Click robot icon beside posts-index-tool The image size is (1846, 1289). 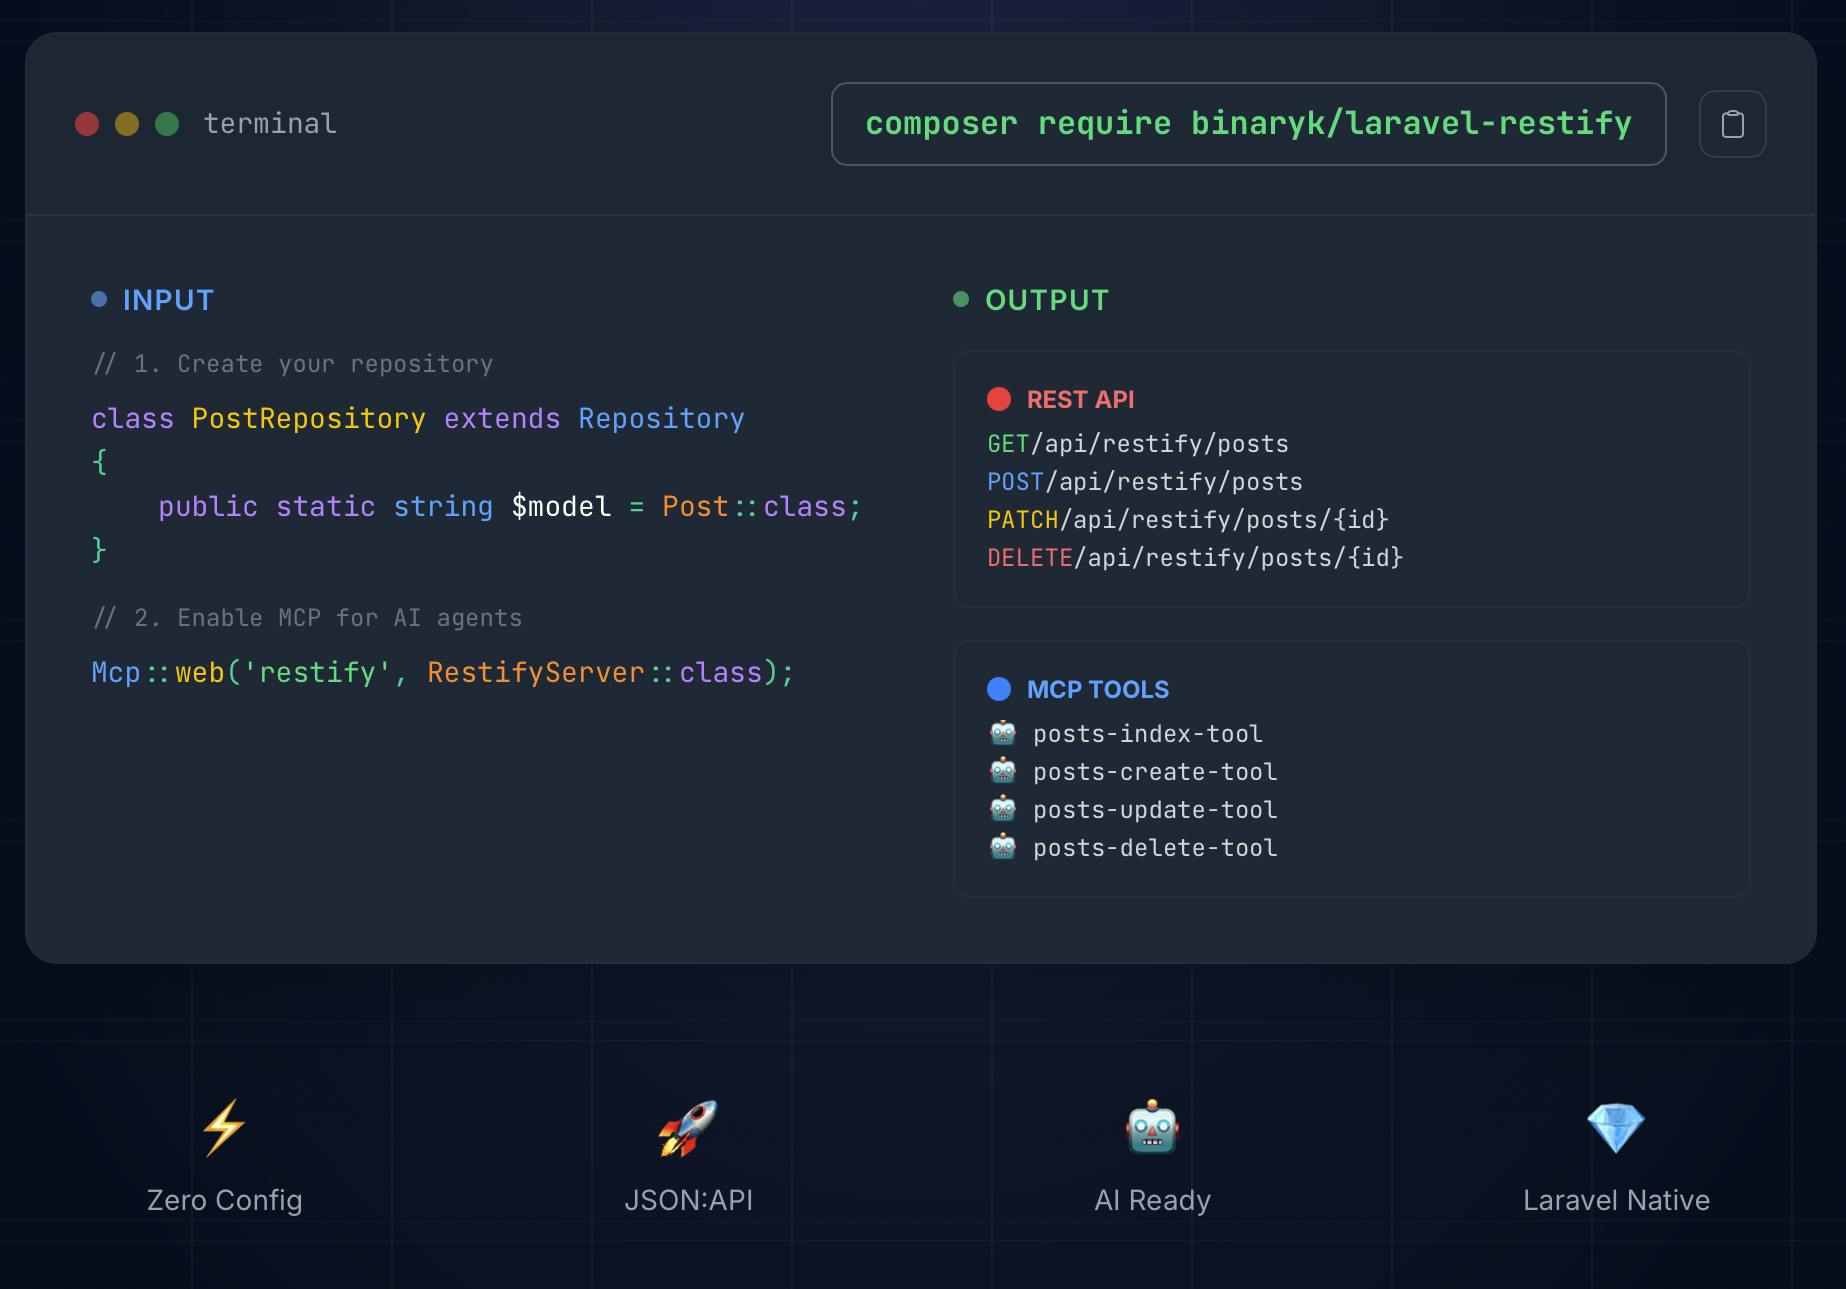tap(1003, 733)
